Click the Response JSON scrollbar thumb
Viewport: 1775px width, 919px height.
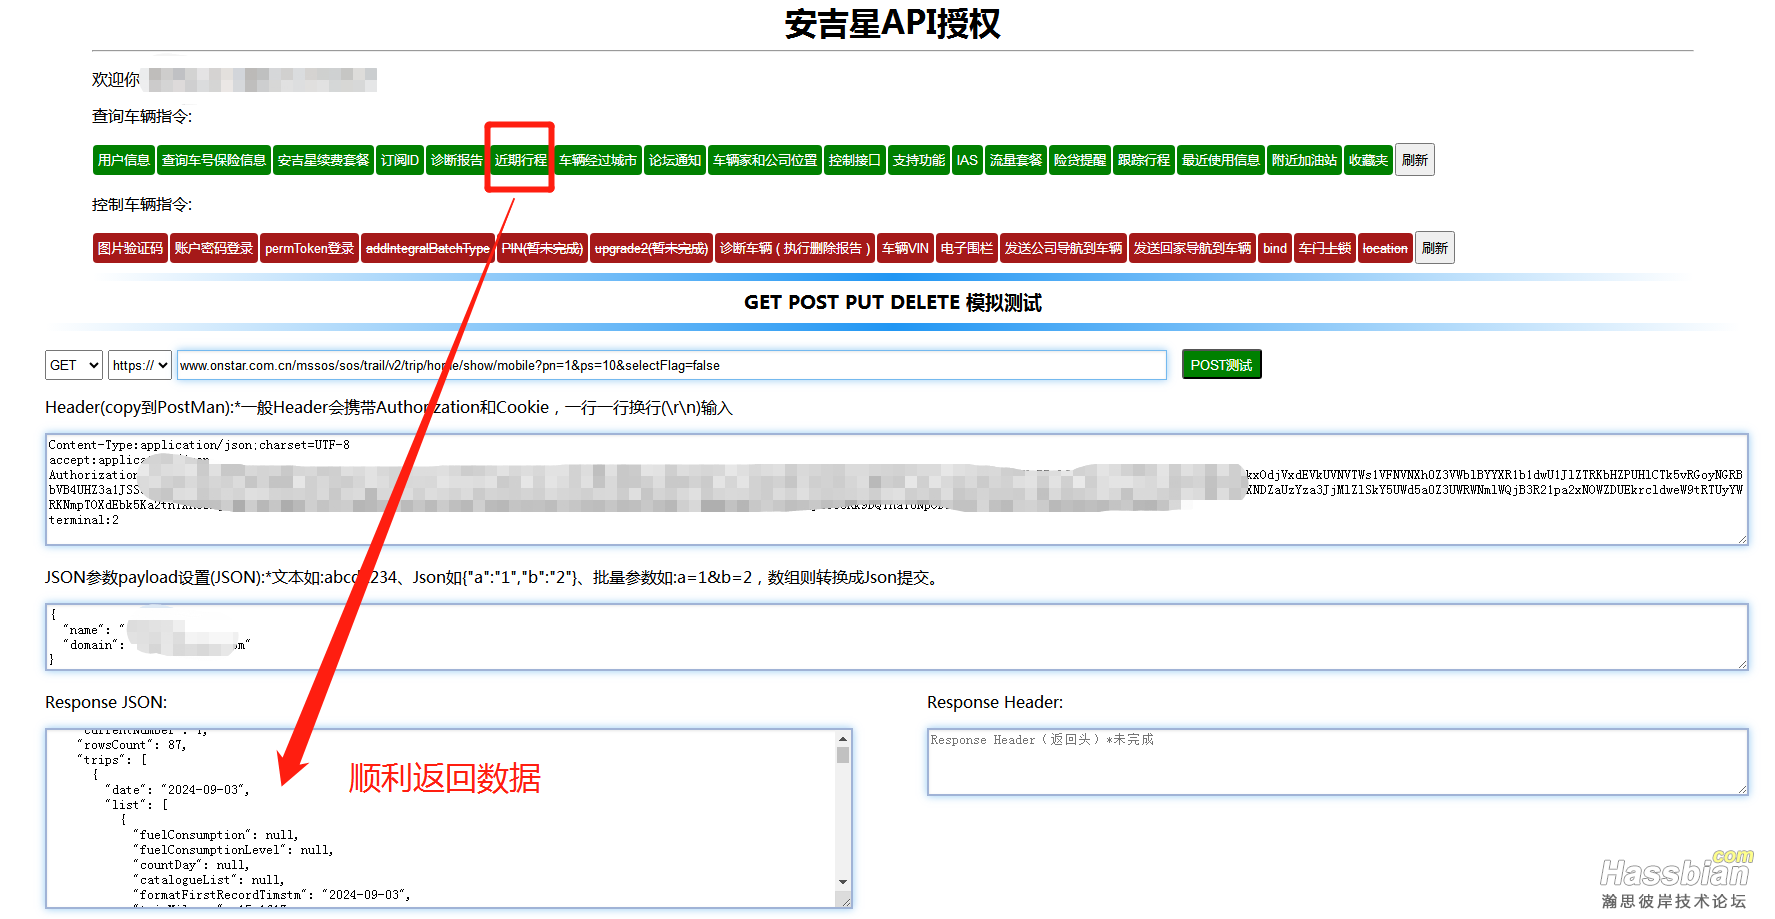843,755
